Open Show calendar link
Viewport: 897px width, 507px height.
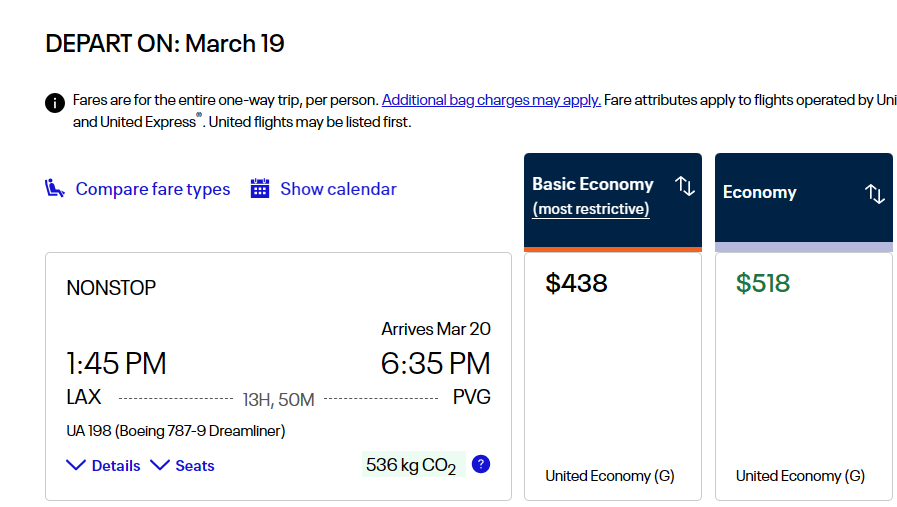(338, 189)
